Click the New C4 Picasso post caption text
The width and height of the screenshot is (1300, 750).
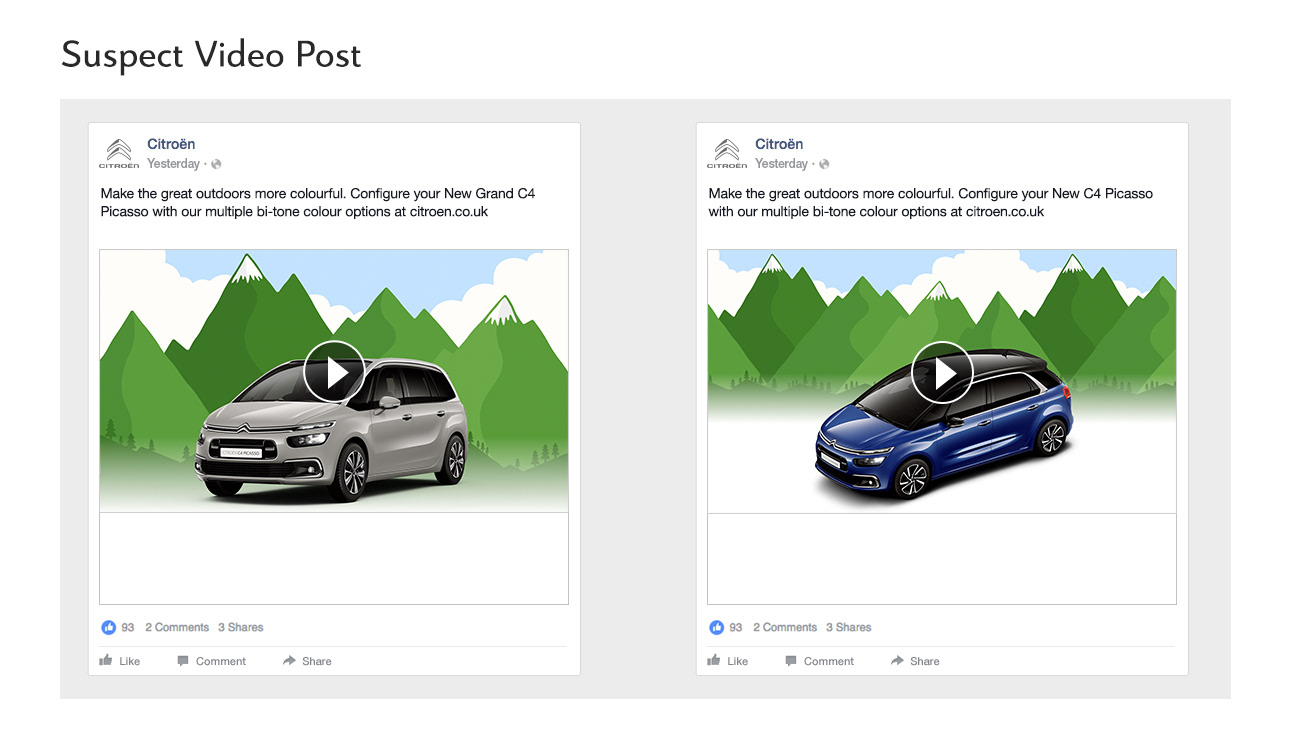point(930,202)
